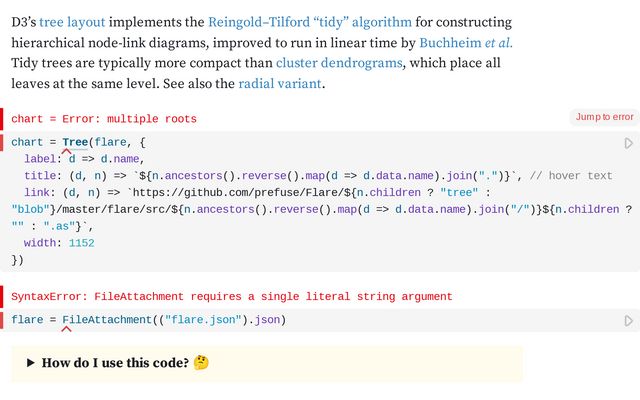Click the Jump to error button

point(604,117)
